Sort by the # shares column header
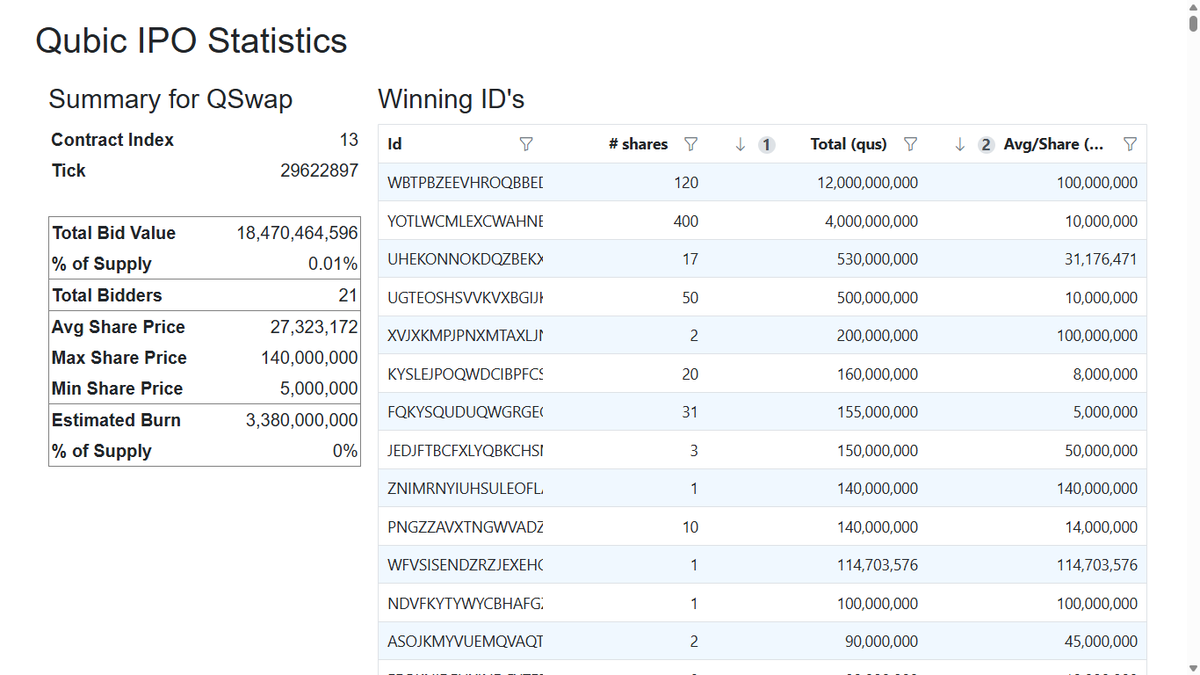 click(638, 144)
